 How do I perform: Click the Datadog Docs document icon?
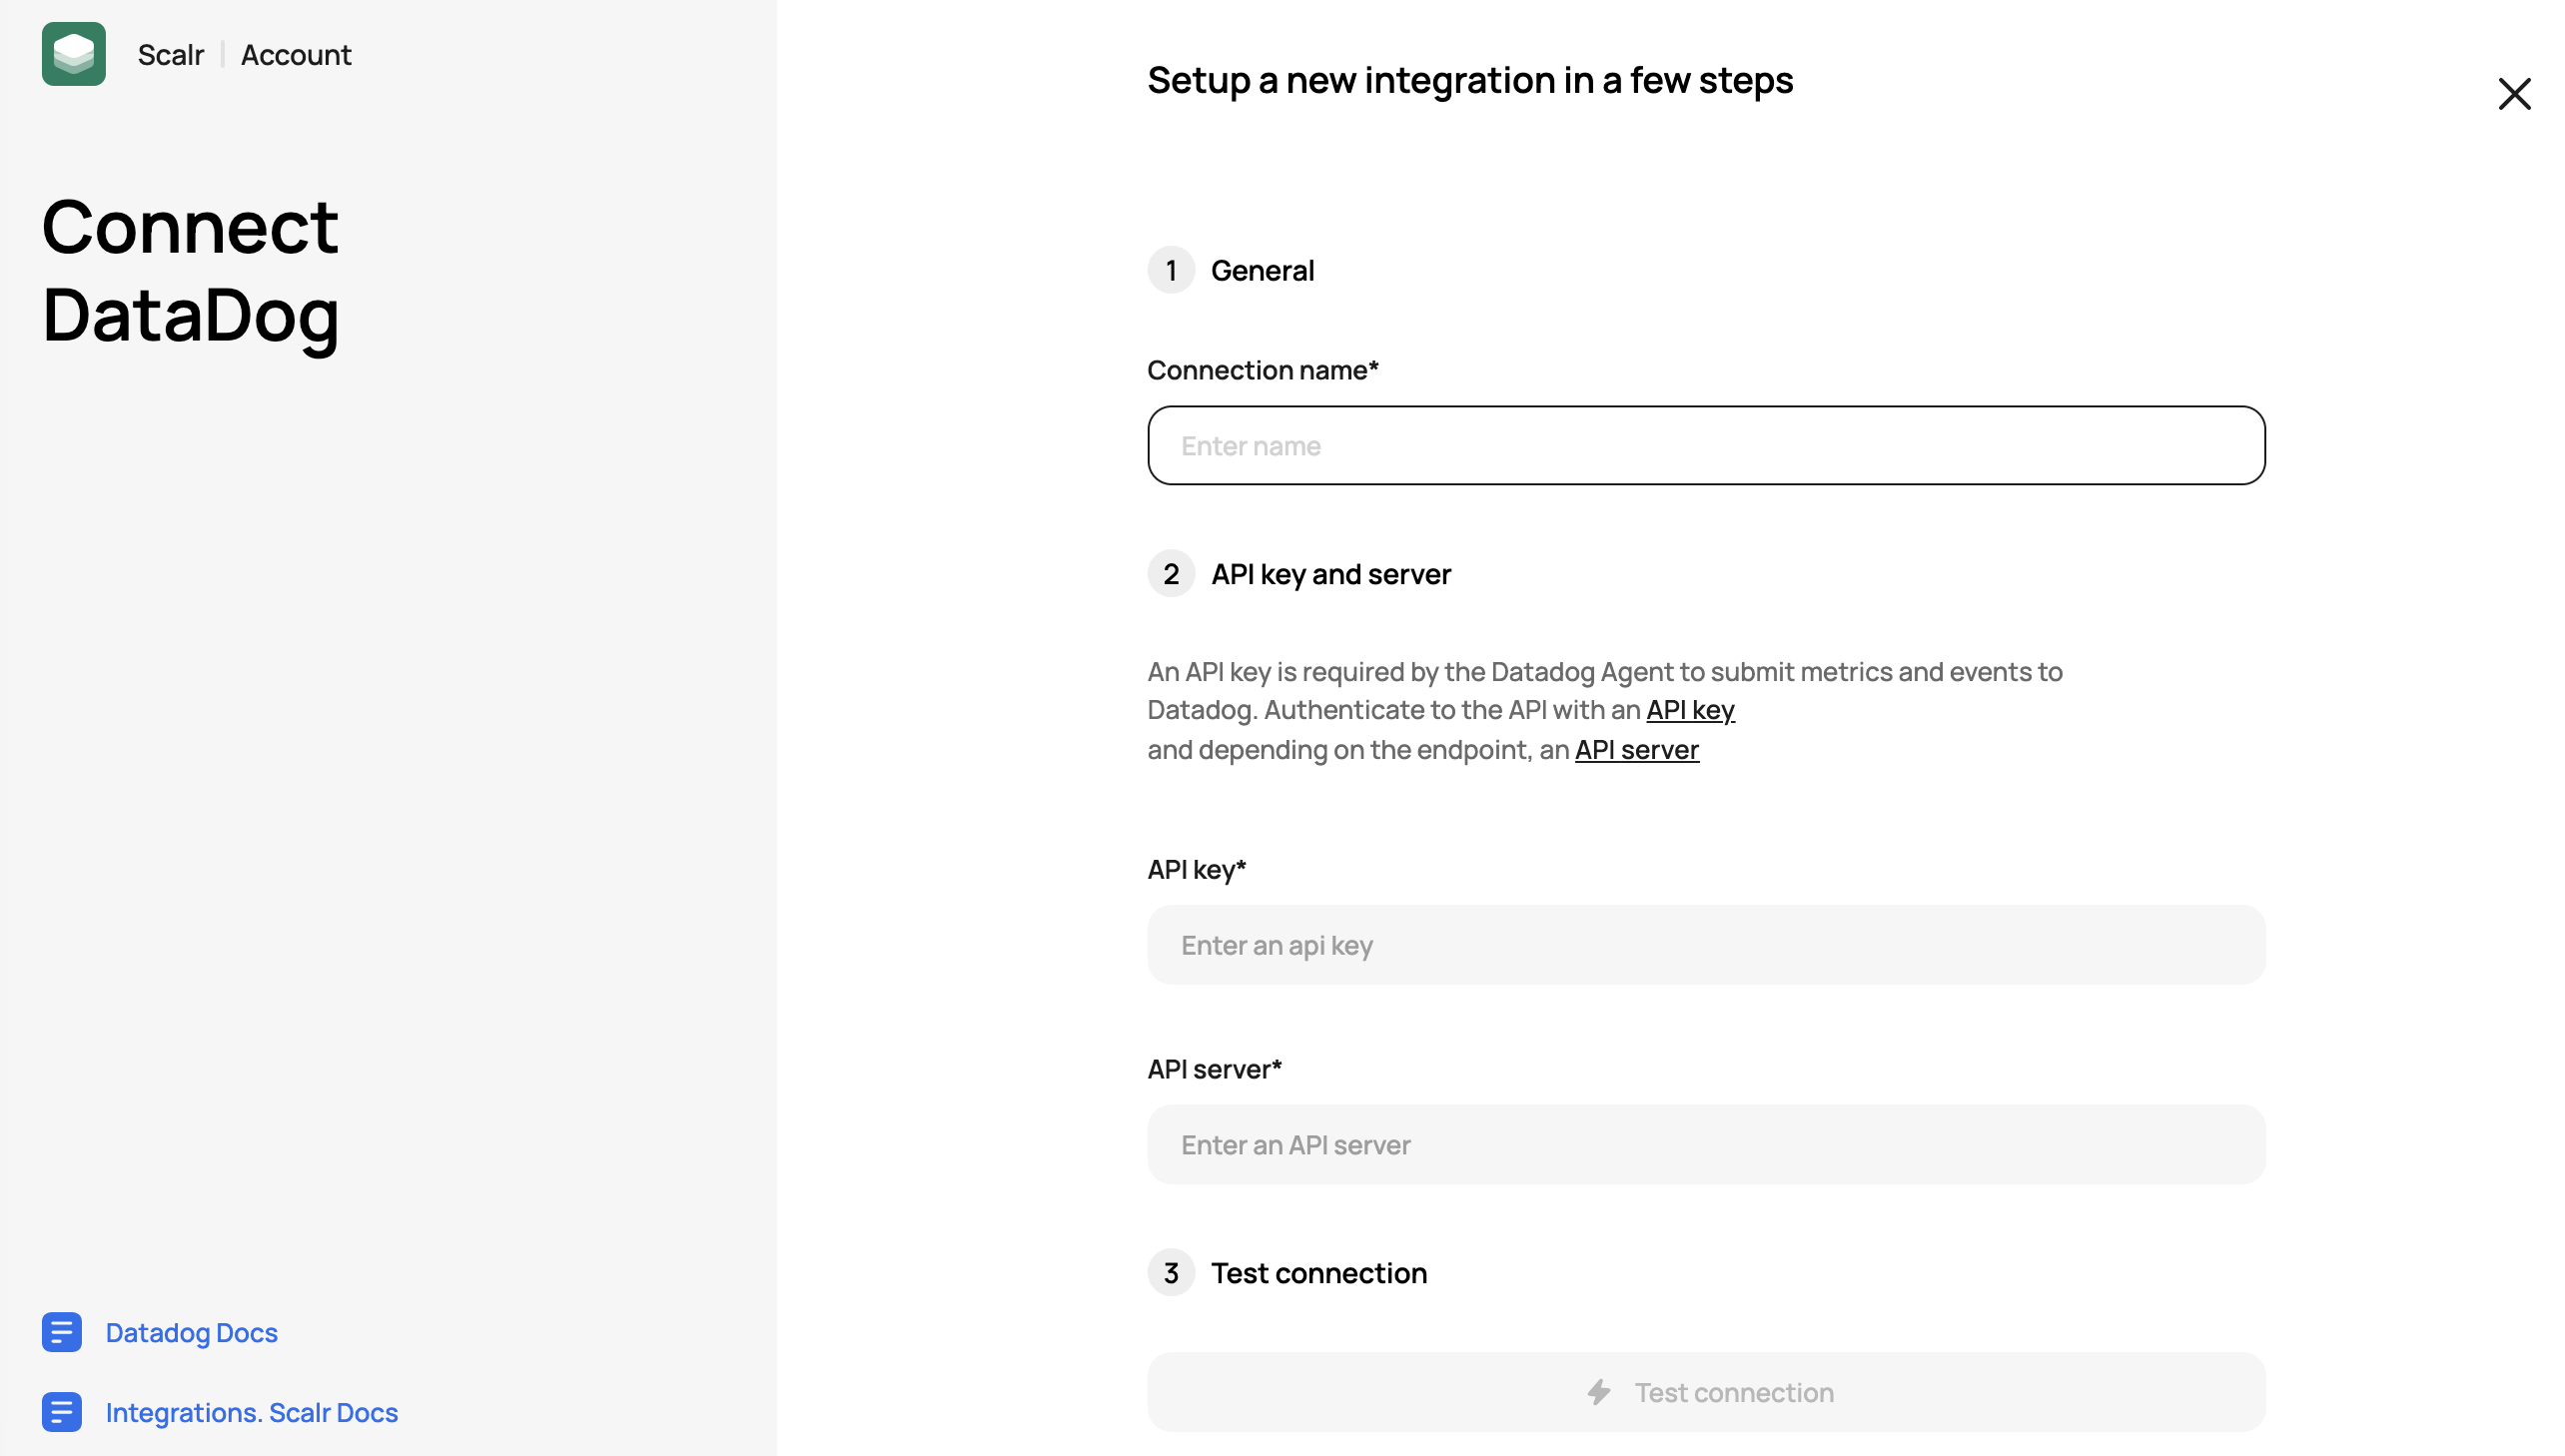[x=61, y=1332]
